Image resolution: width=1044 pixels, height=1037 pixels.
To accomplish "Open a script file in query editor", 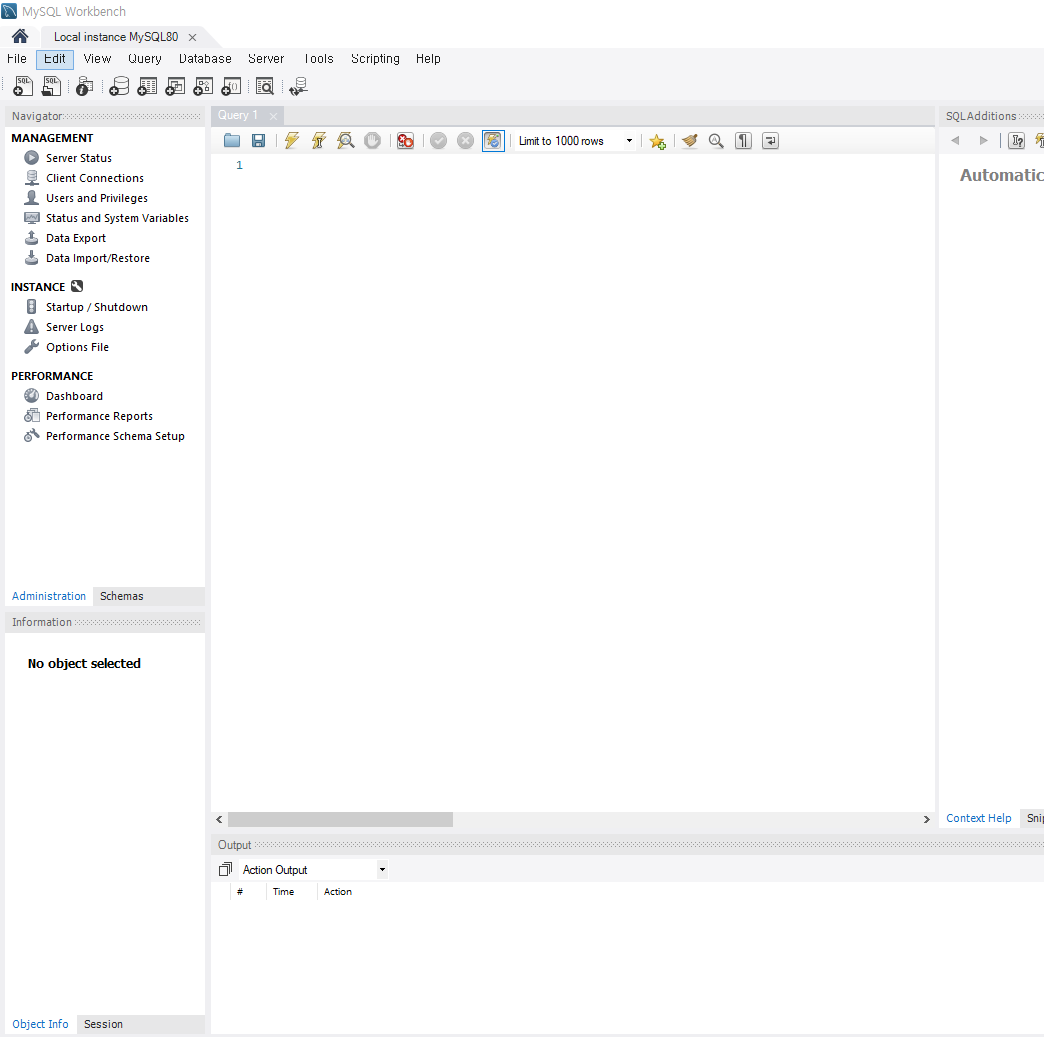I will point(232,141).
